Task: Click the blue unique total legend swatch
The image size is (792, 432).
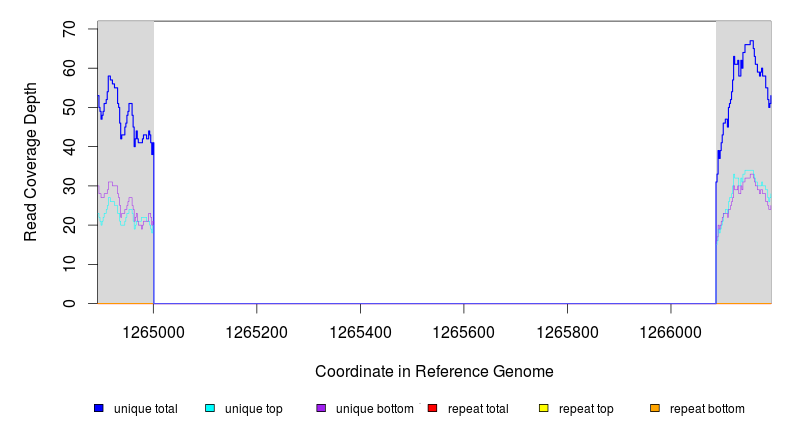Action: (99, 408)
